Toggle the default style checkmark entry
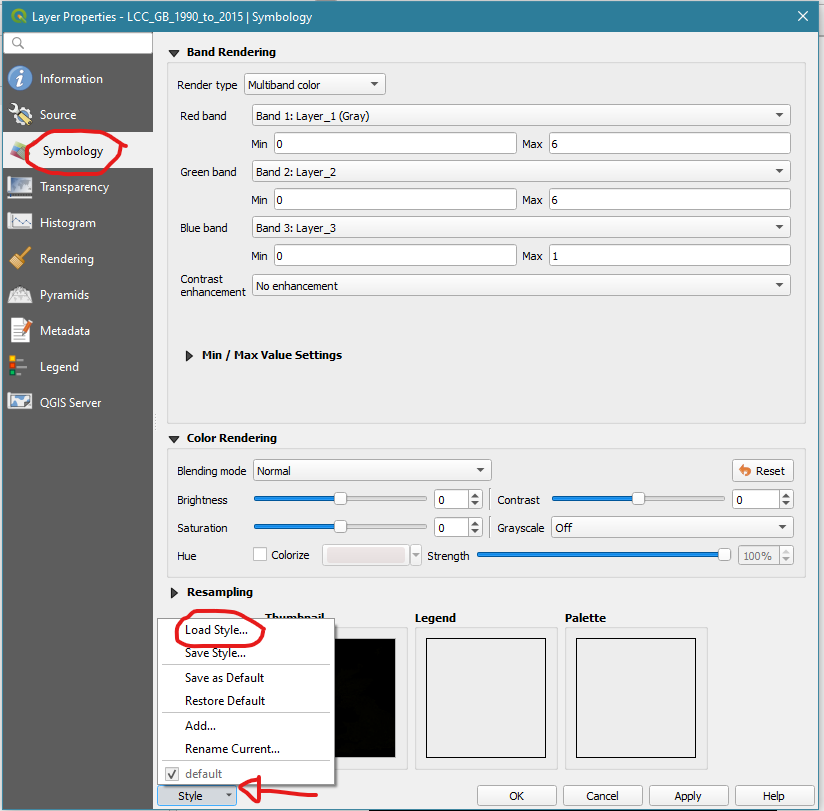This screenshot has height=811, width=824. tap(172, 774)
